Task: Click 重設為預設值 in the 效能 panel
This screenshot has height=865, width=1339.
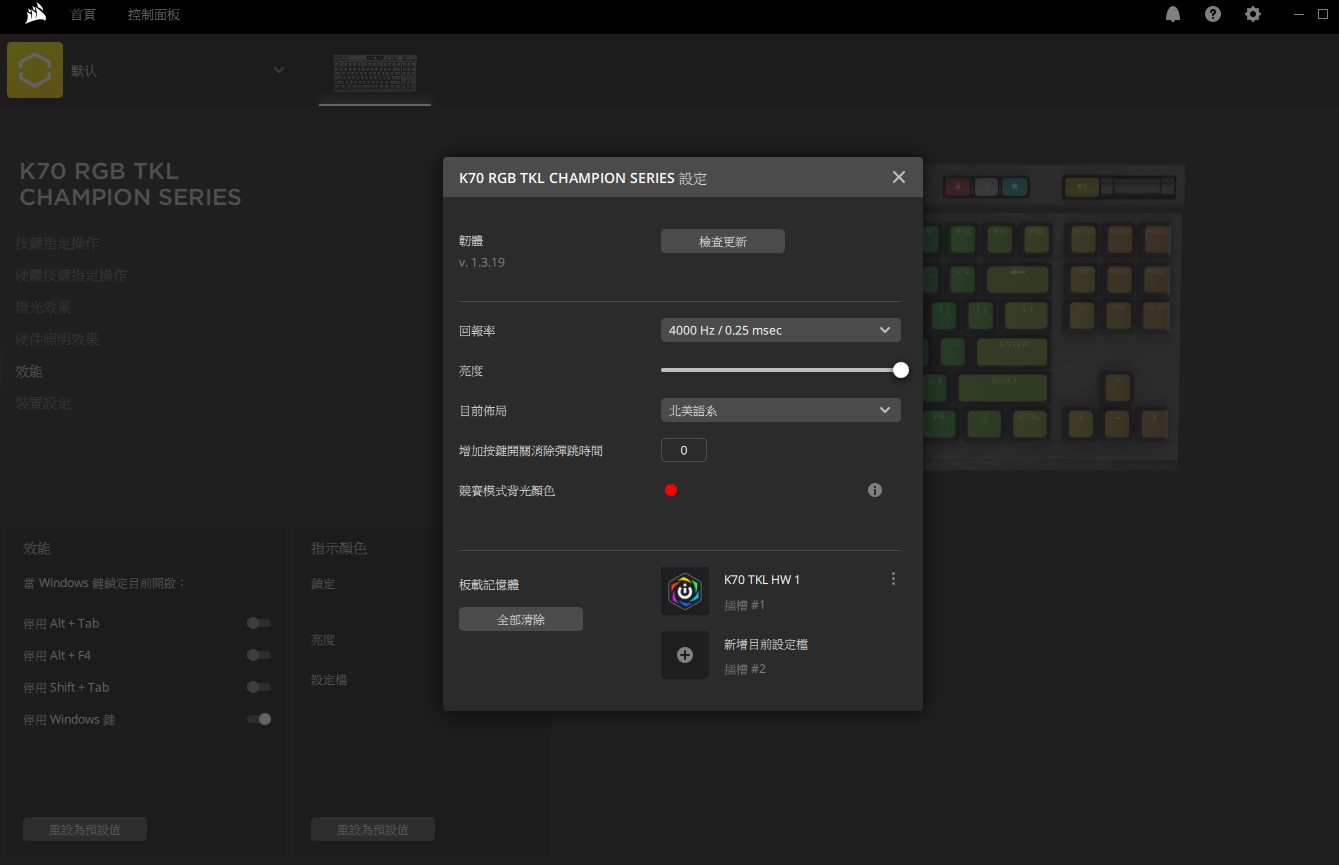Action: click(x=85, y=829)
